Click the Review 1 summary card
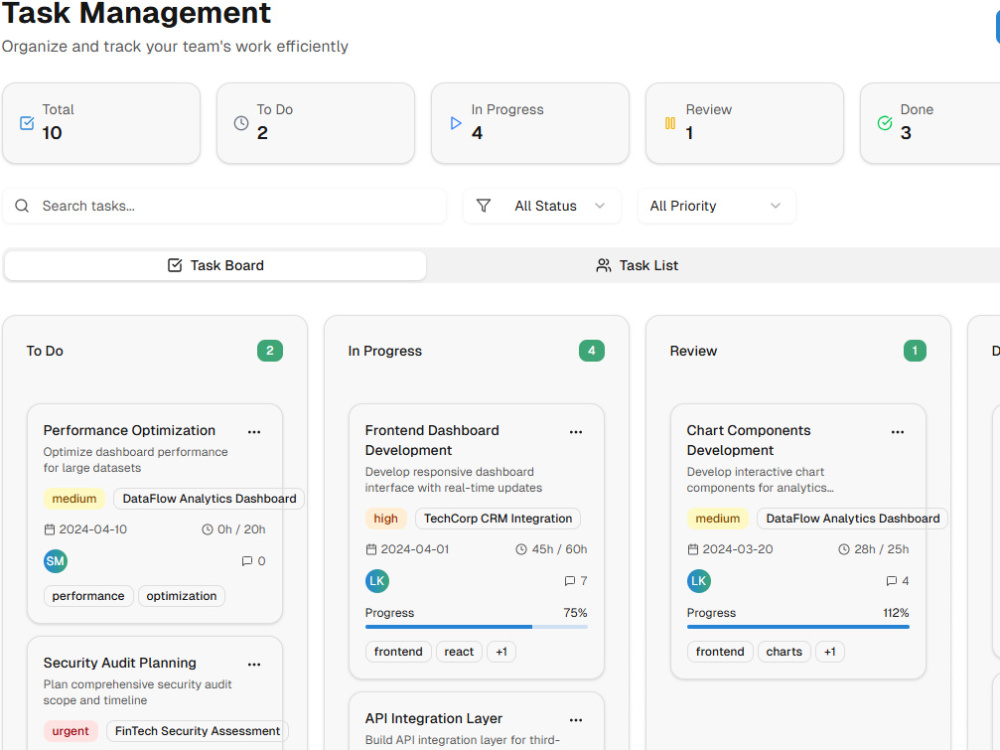1000x750 pixels. (744, 123)
